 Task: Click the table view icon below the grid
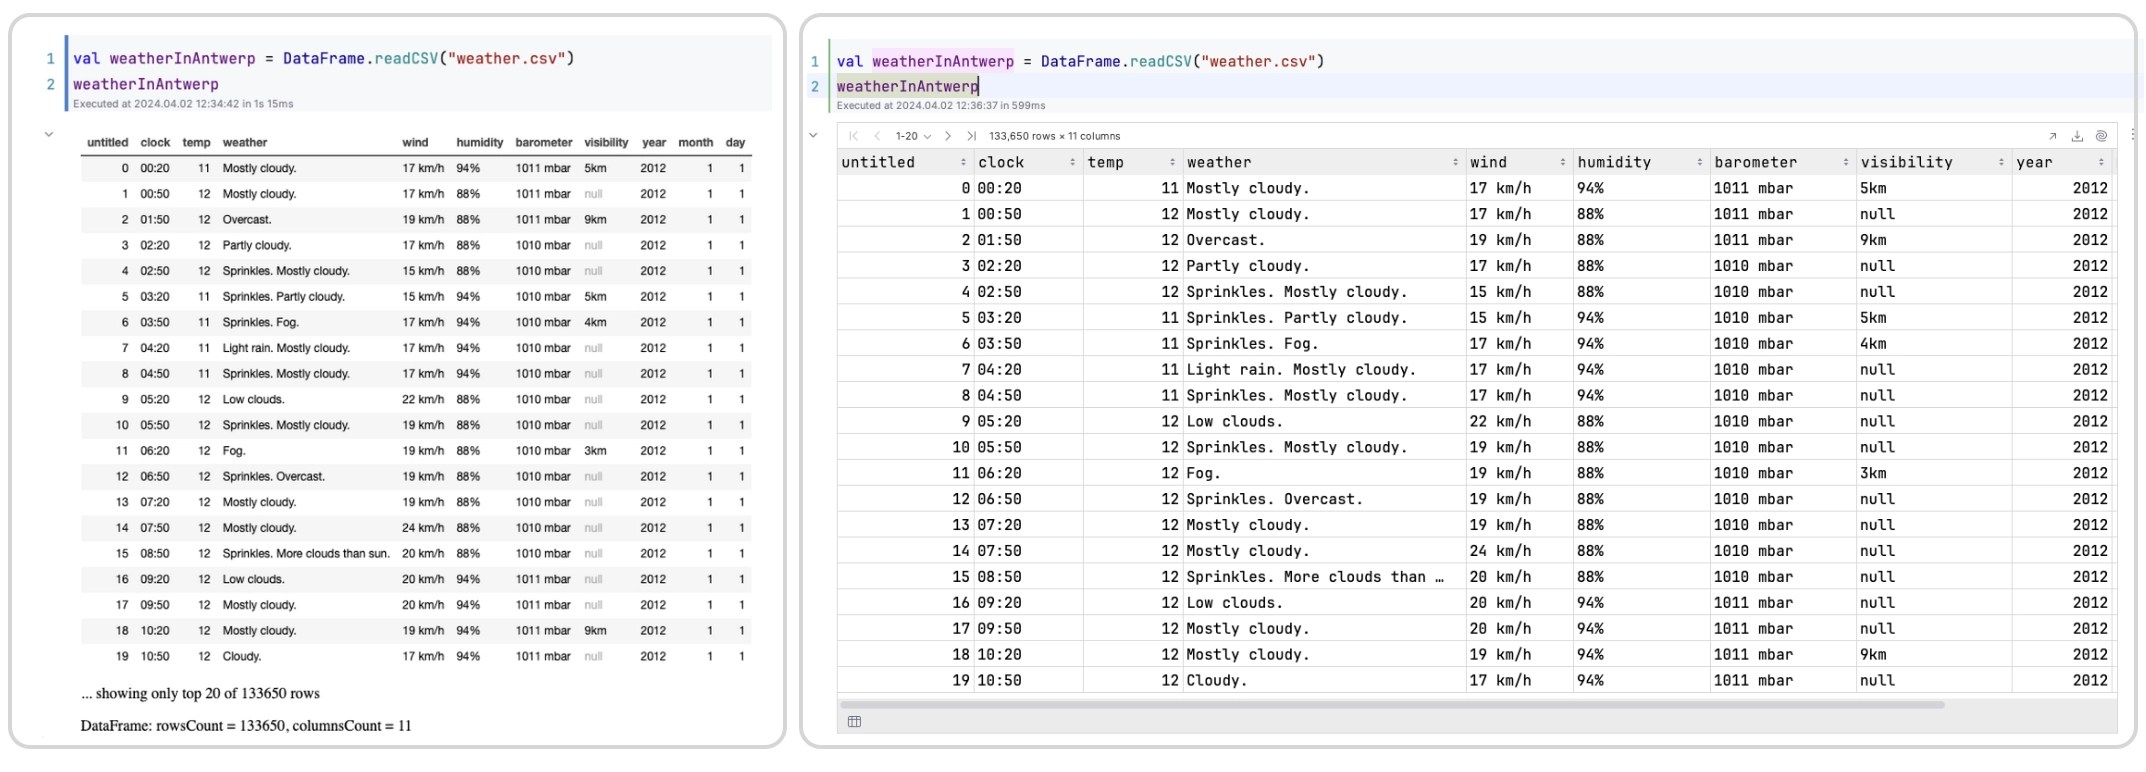coord(854,722)
